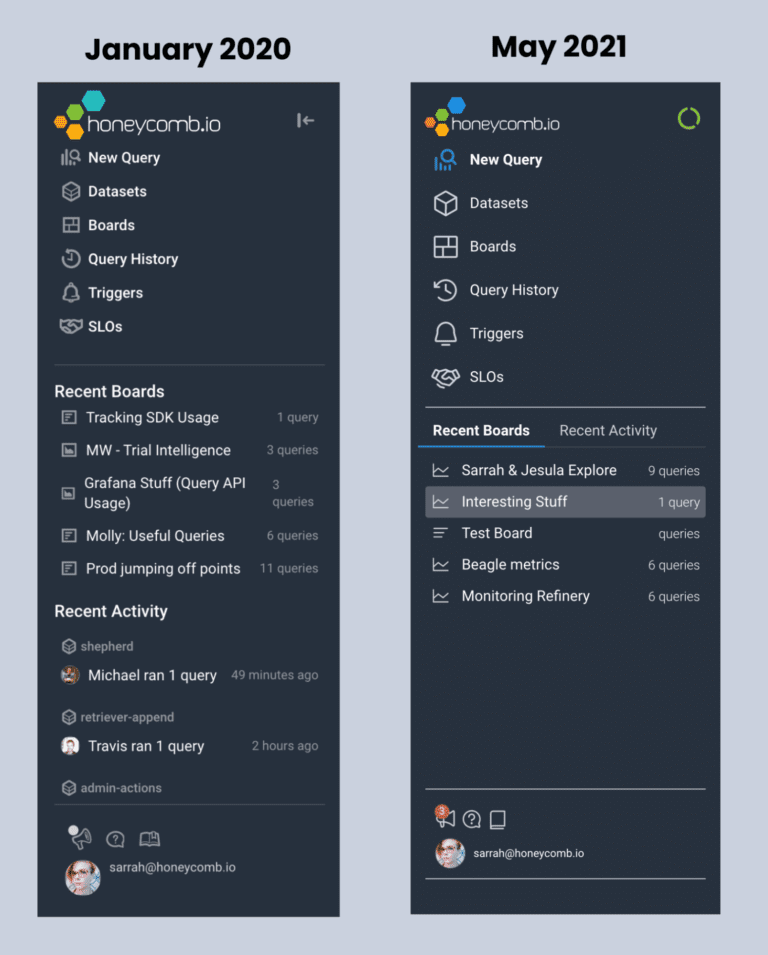768x955 pixels.
Task: Click the Query History clock icon in May 2021 sidebar
Action: tap(445, 290)
